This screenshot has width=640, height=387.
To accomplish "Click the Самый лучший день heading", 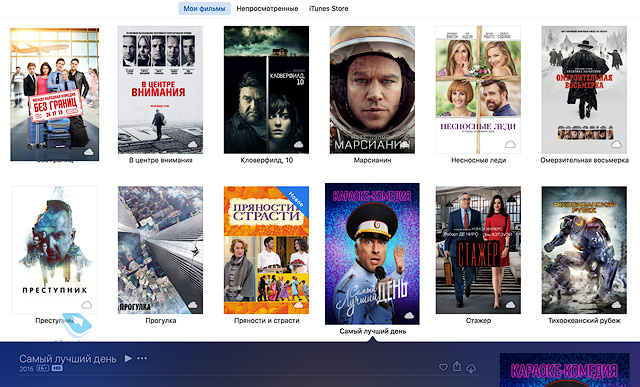I will (68, 358).
